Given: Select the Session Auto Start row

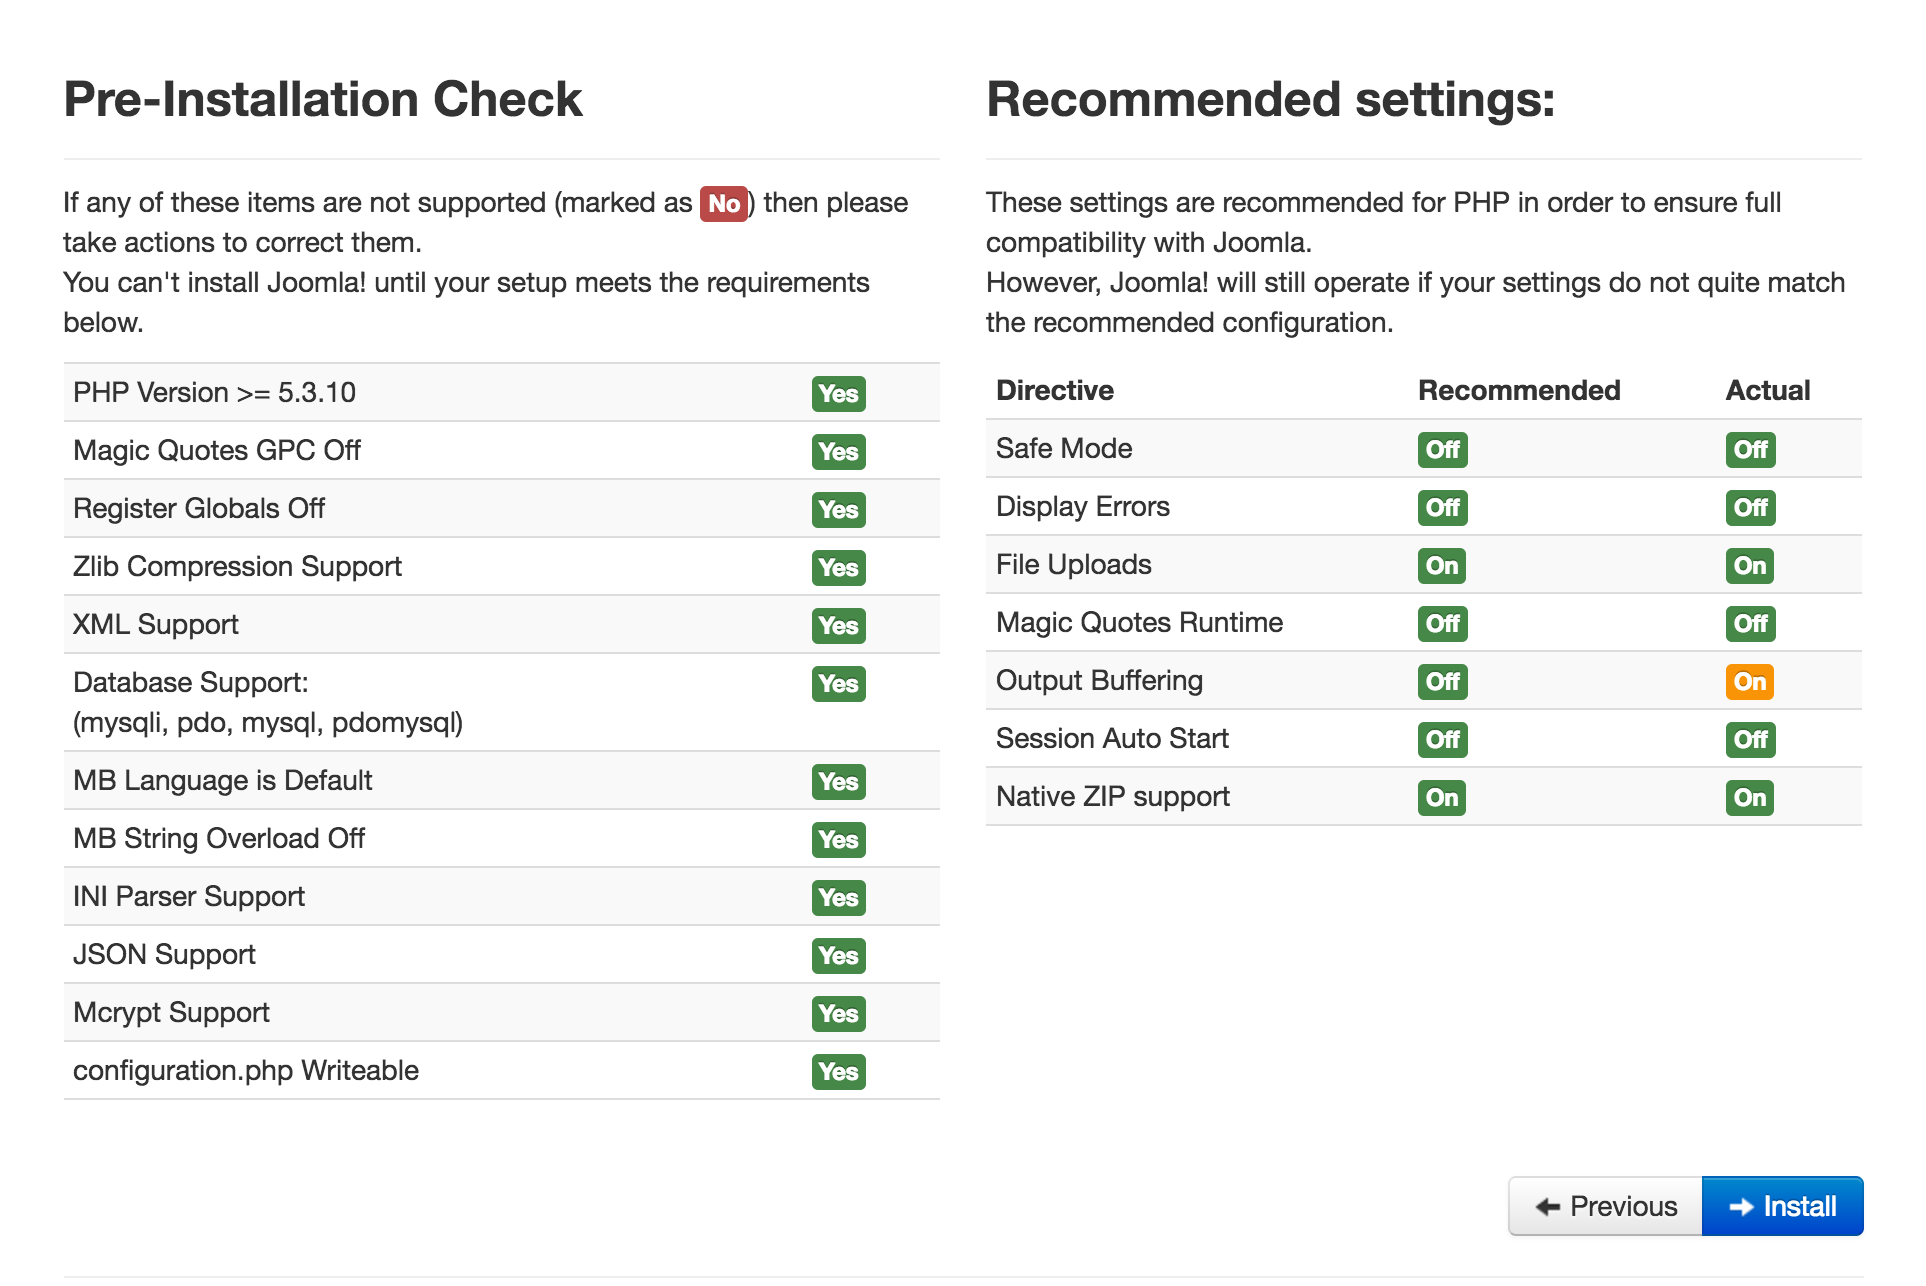Looking at the screenshot, I should coord(1111,738).
